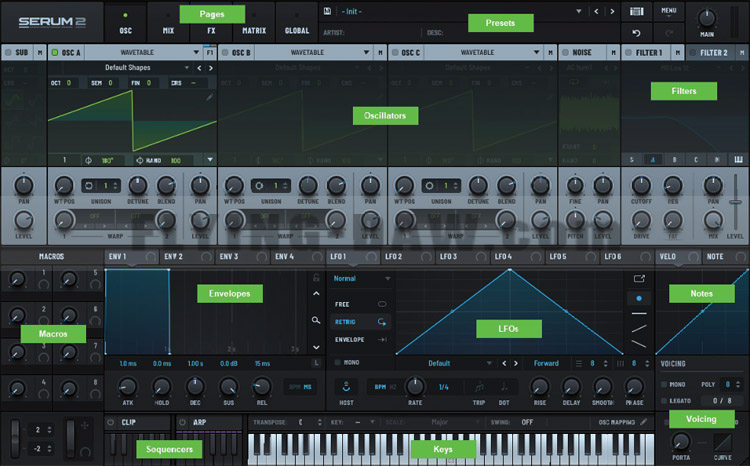Viewport: 750px width, 466px height.
Task: Select next LFO shape preset arrow
Action: [516, 364]
